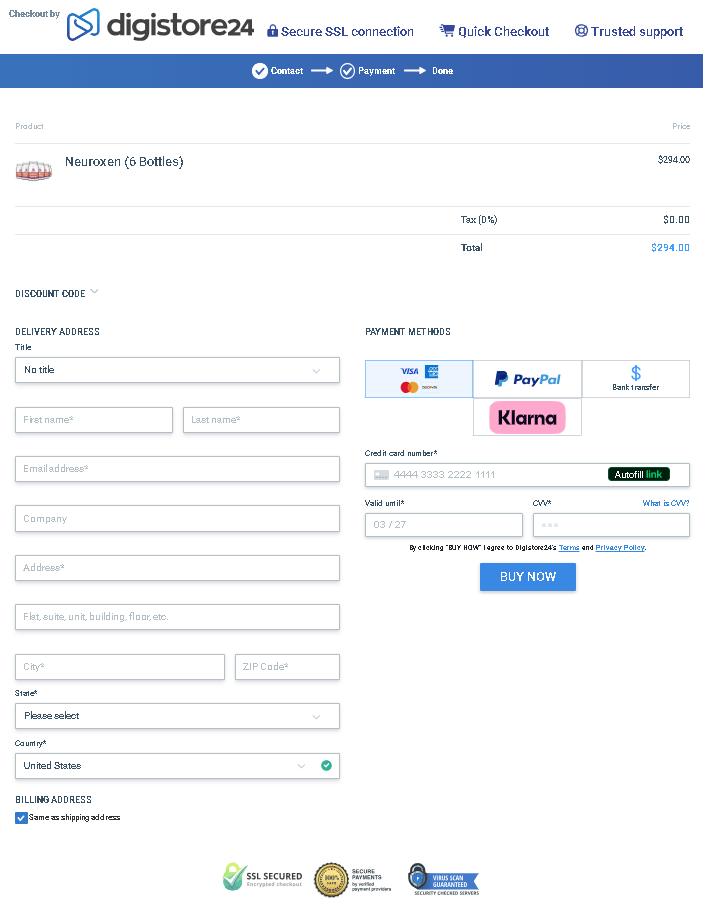The width and height of the screenshot is (703, 908).
Task: Click the BUY NOW button
Action: pos(528,577)
